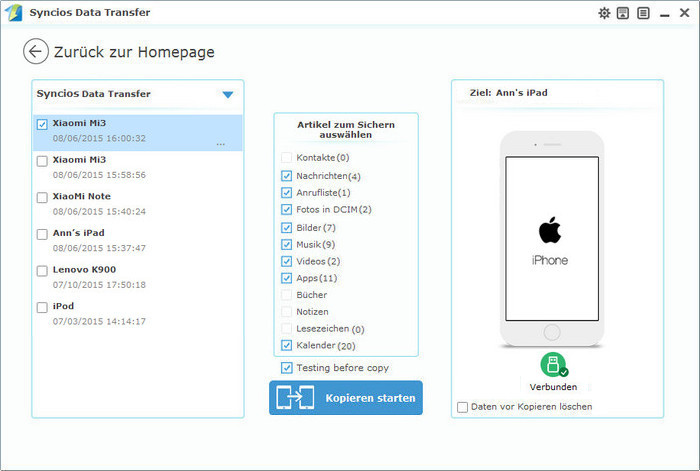Viewport: 700px width, 471px height.
Task: Click the Musik(9) label
Action: point(316,245)
